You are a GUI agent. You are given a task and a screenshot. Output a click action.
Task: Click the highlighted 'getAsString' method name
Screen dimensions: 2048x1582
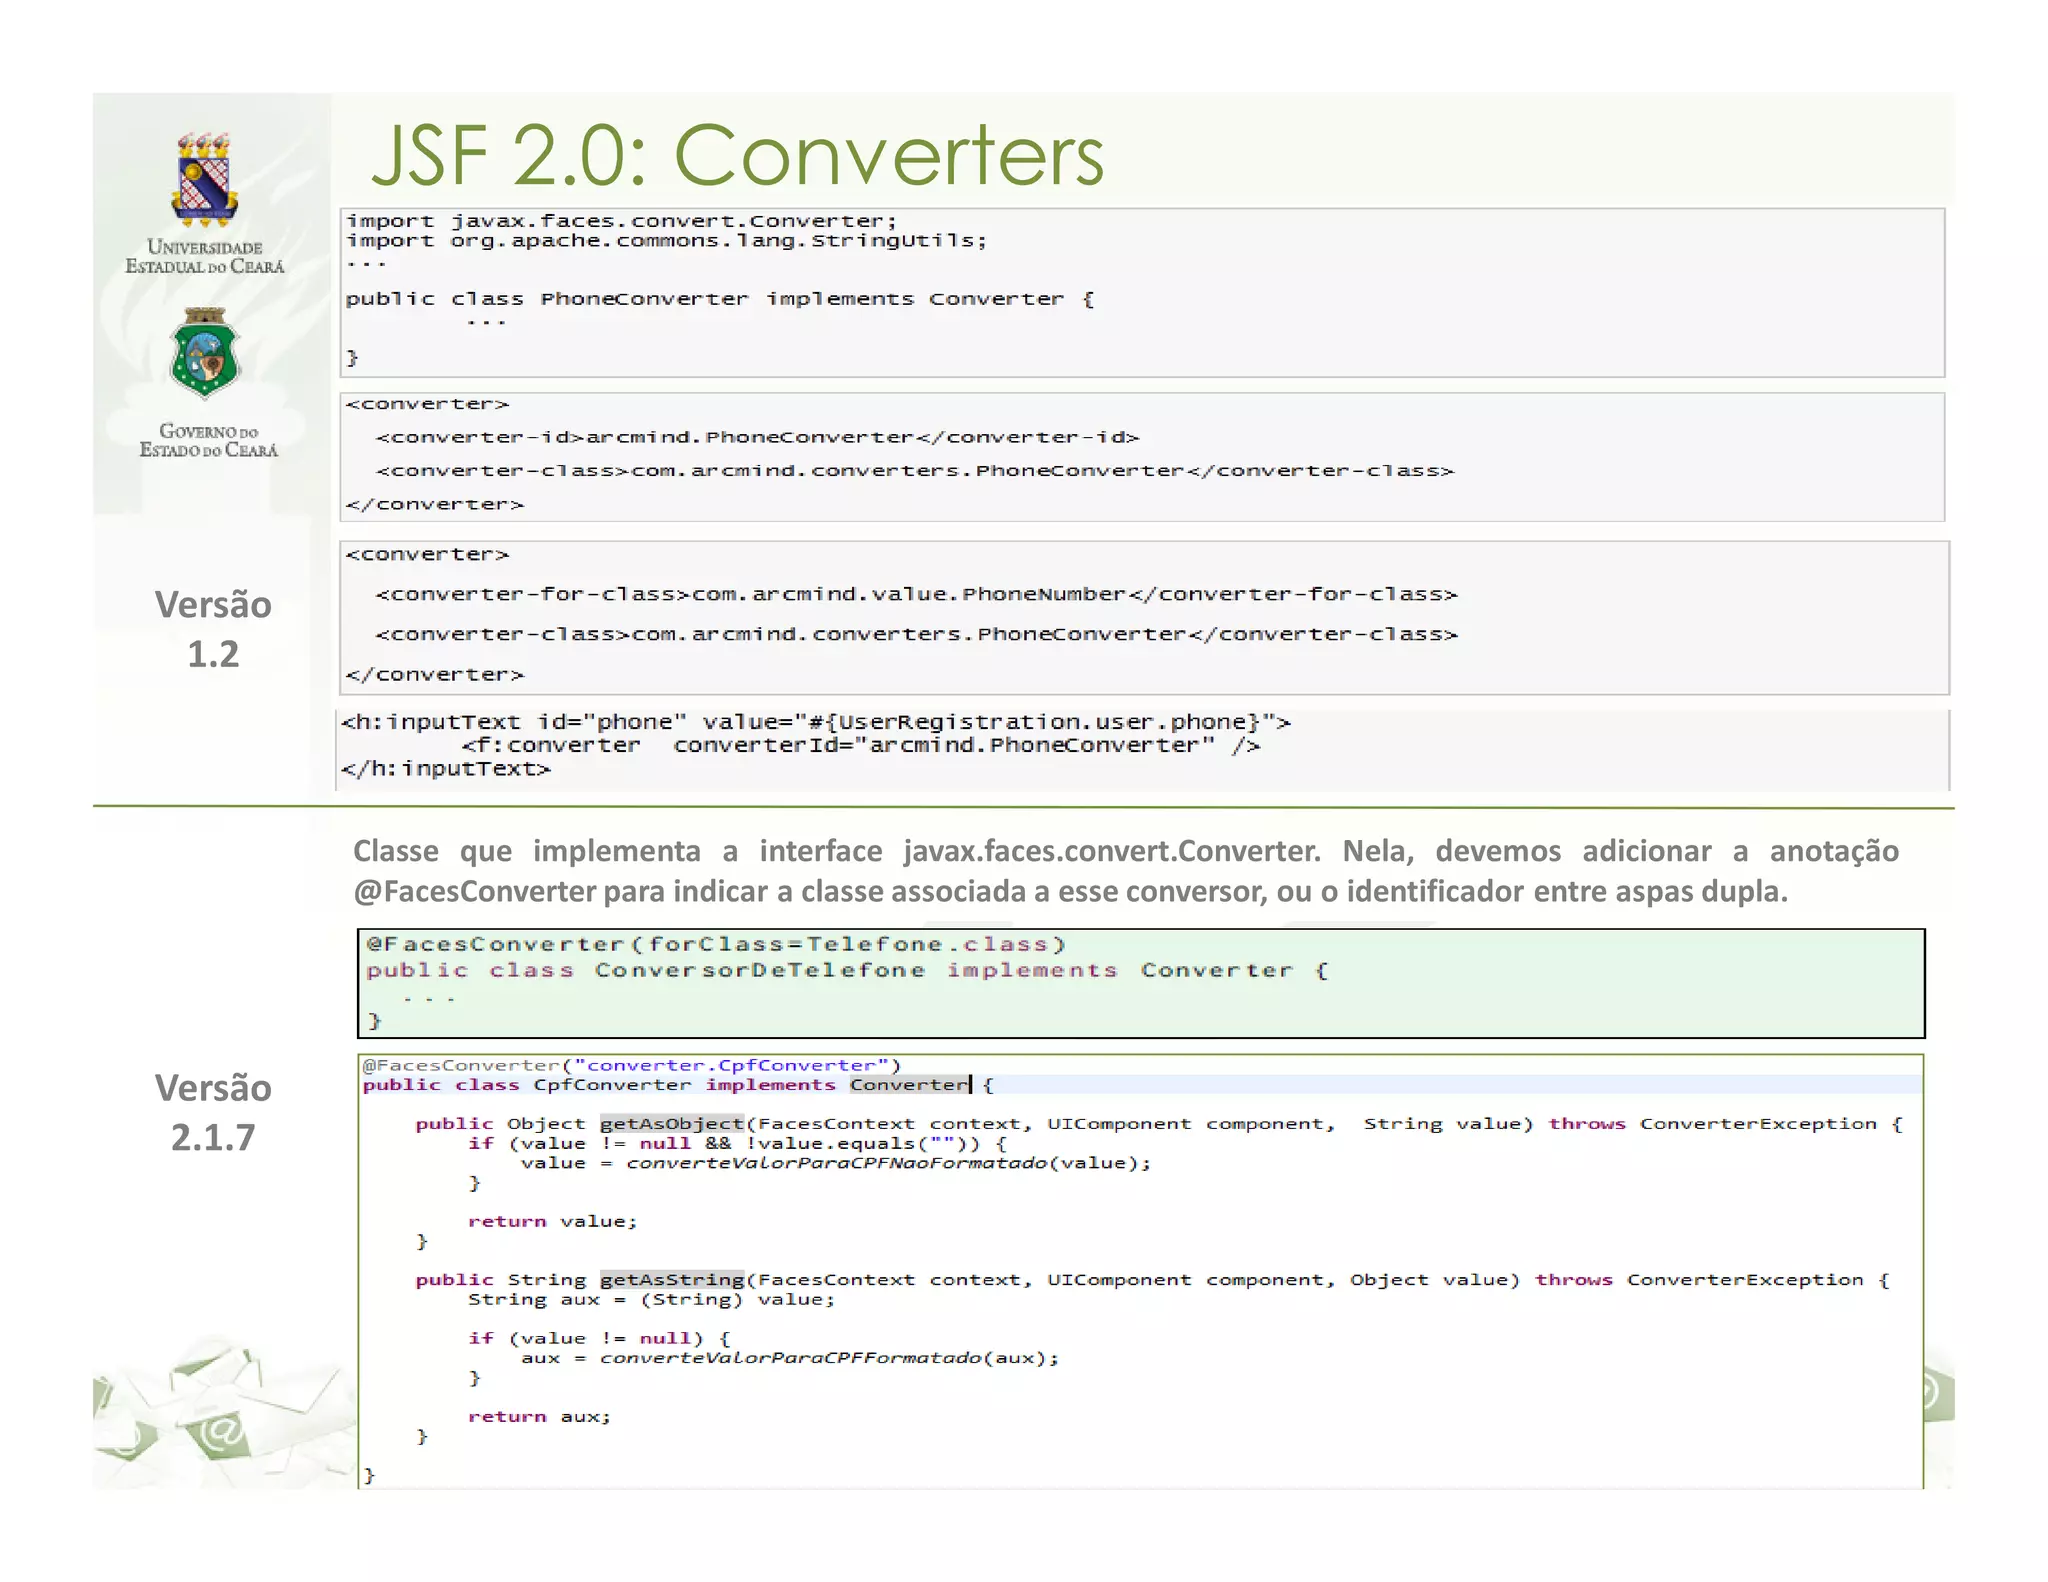[672, 1280]
